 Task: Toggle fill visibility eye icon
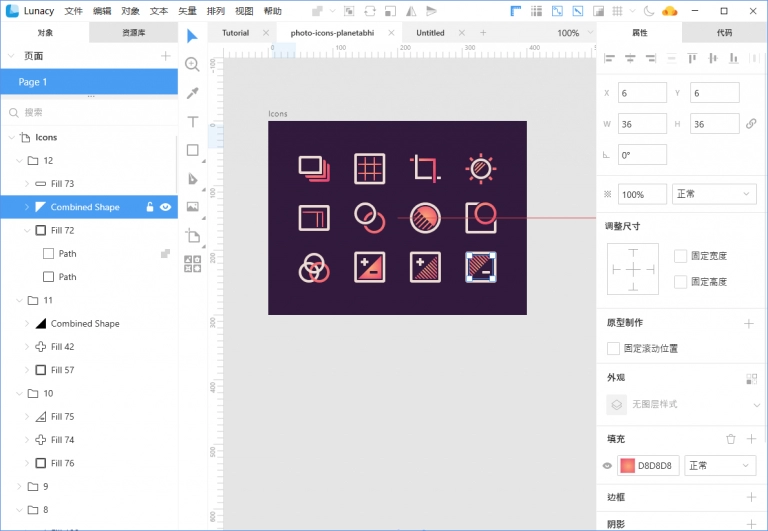pos(607,466)
